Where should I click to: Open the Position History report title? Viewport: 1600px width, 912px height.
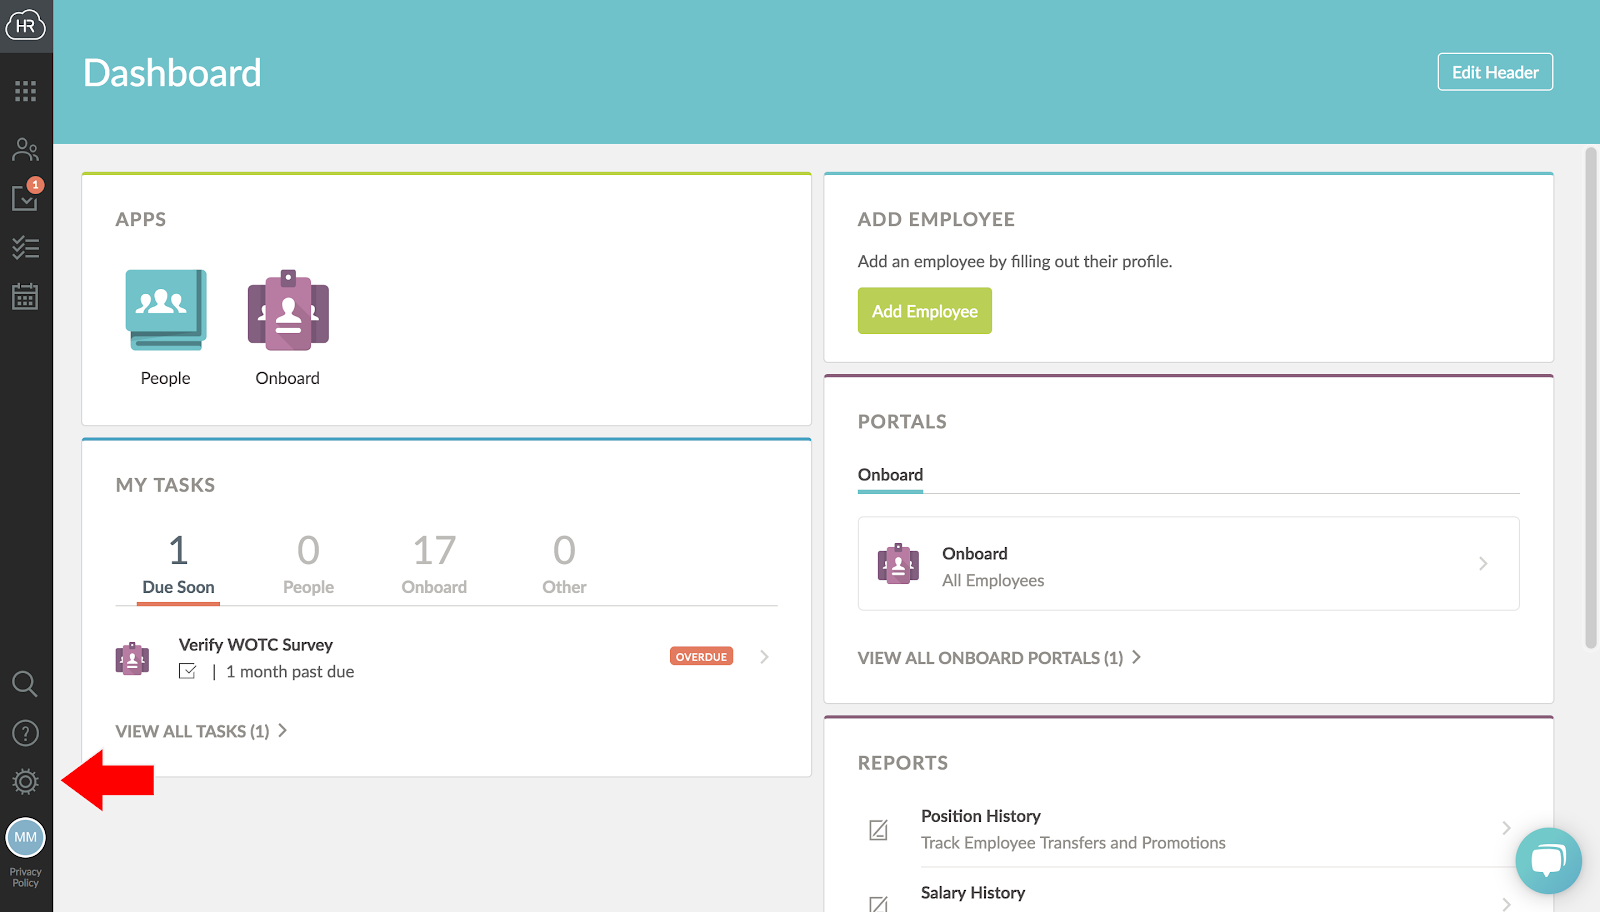pyautogui.click(x=981, y=816)
